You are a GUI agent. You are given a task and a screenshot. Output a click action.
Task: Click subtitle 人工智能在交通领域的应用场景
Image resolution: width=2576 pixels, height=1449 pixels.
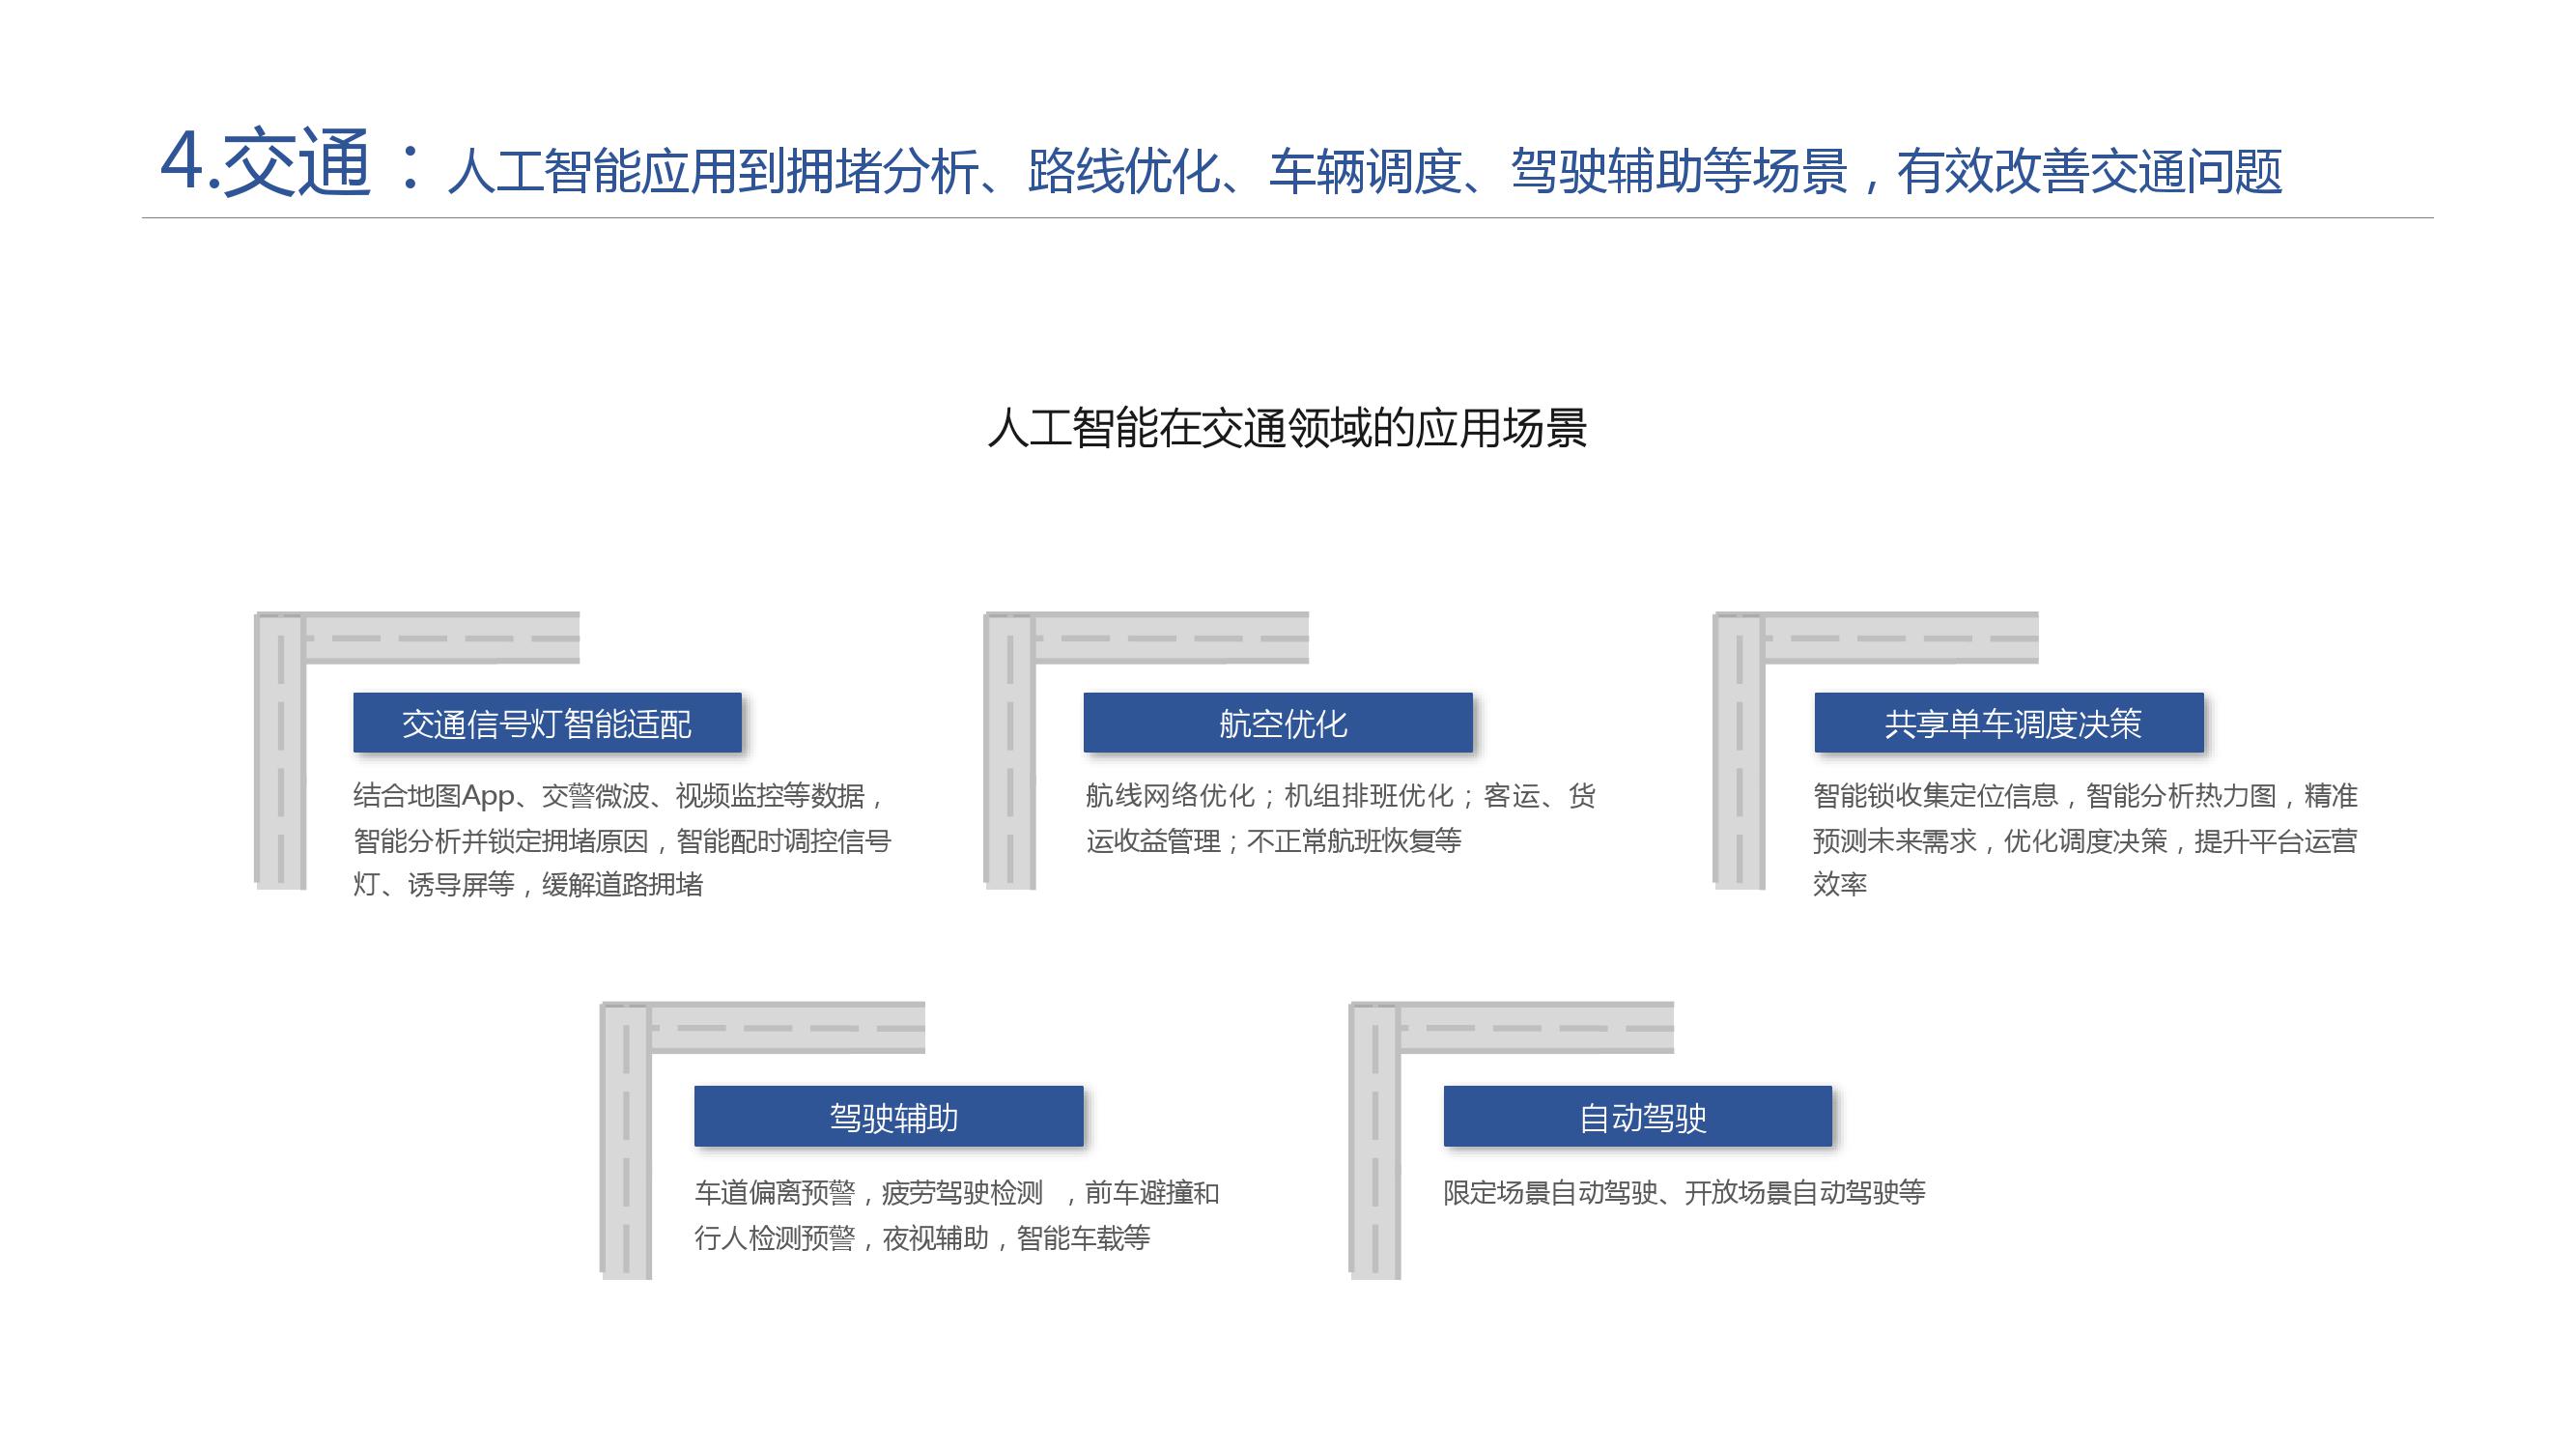(x=1287, y=428)
